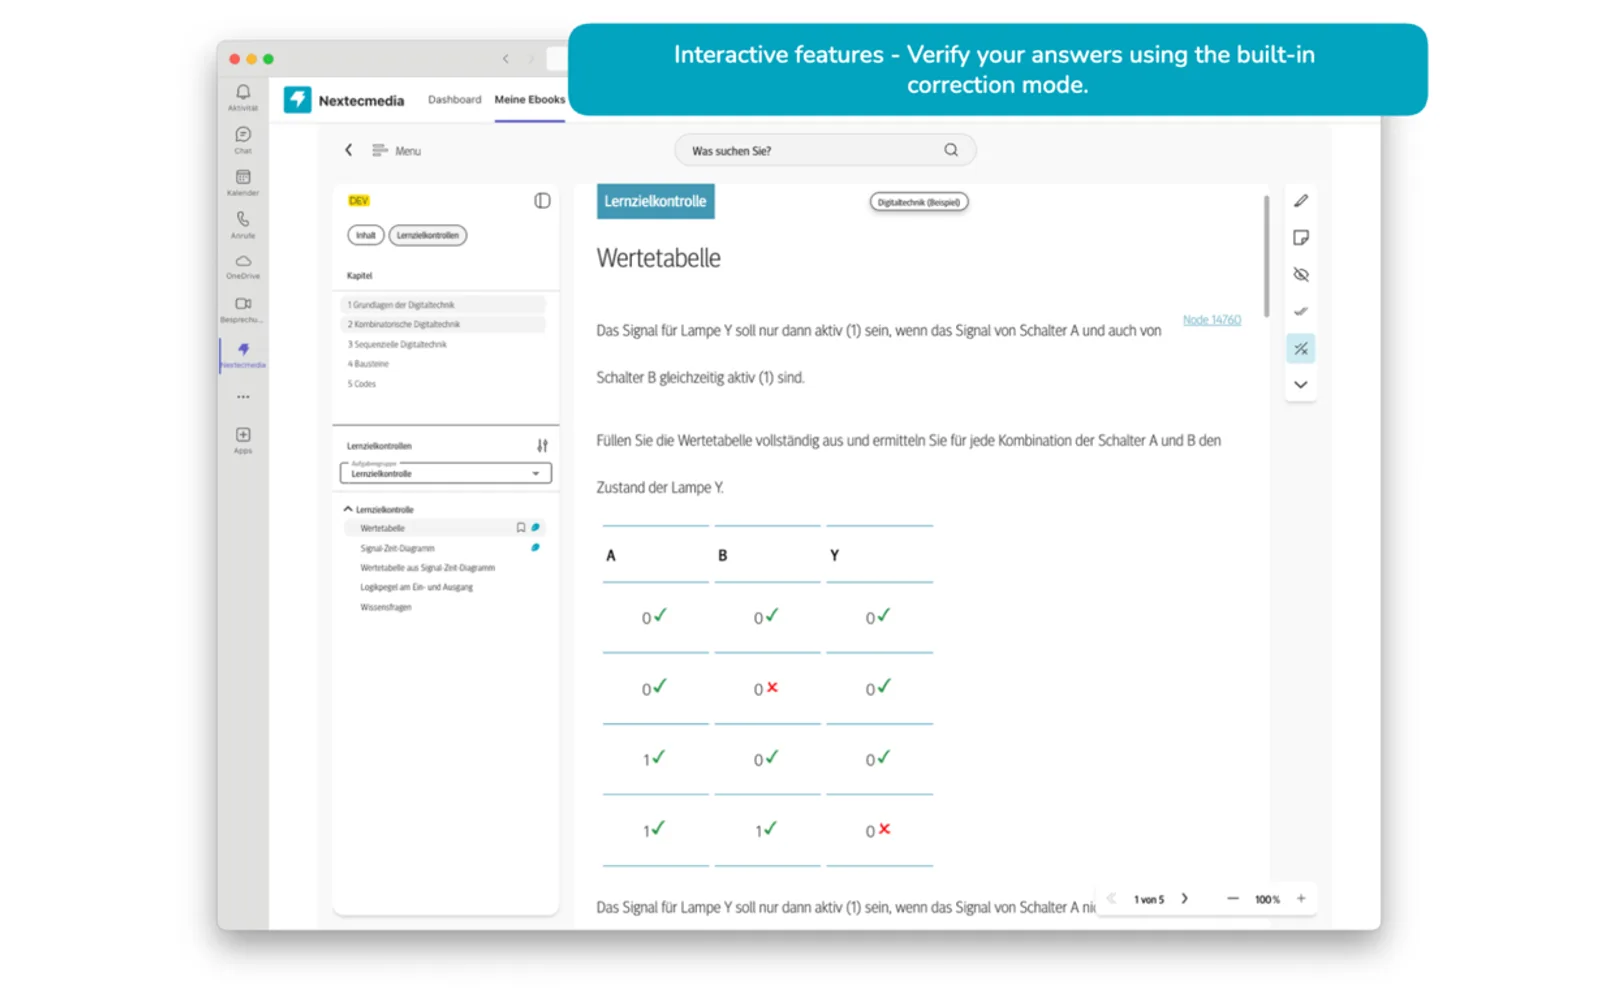Viewport: 1600px width, 1000px height.
Task: Open chapter 3 Sequenzielle Digitaltechnik
Action: pos(397,344)
